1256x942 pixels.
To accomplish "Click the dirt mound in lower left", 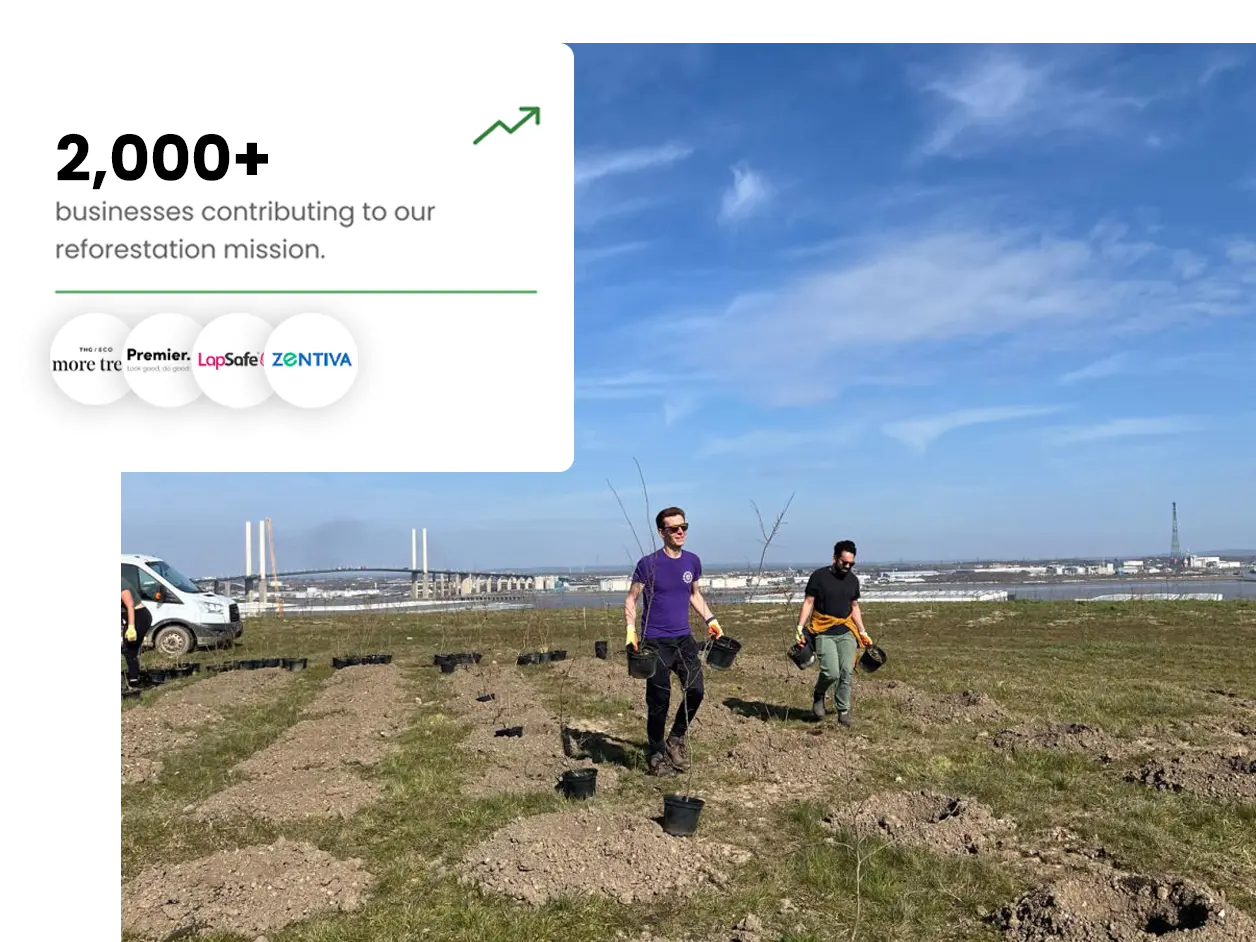I will [245, 890].
